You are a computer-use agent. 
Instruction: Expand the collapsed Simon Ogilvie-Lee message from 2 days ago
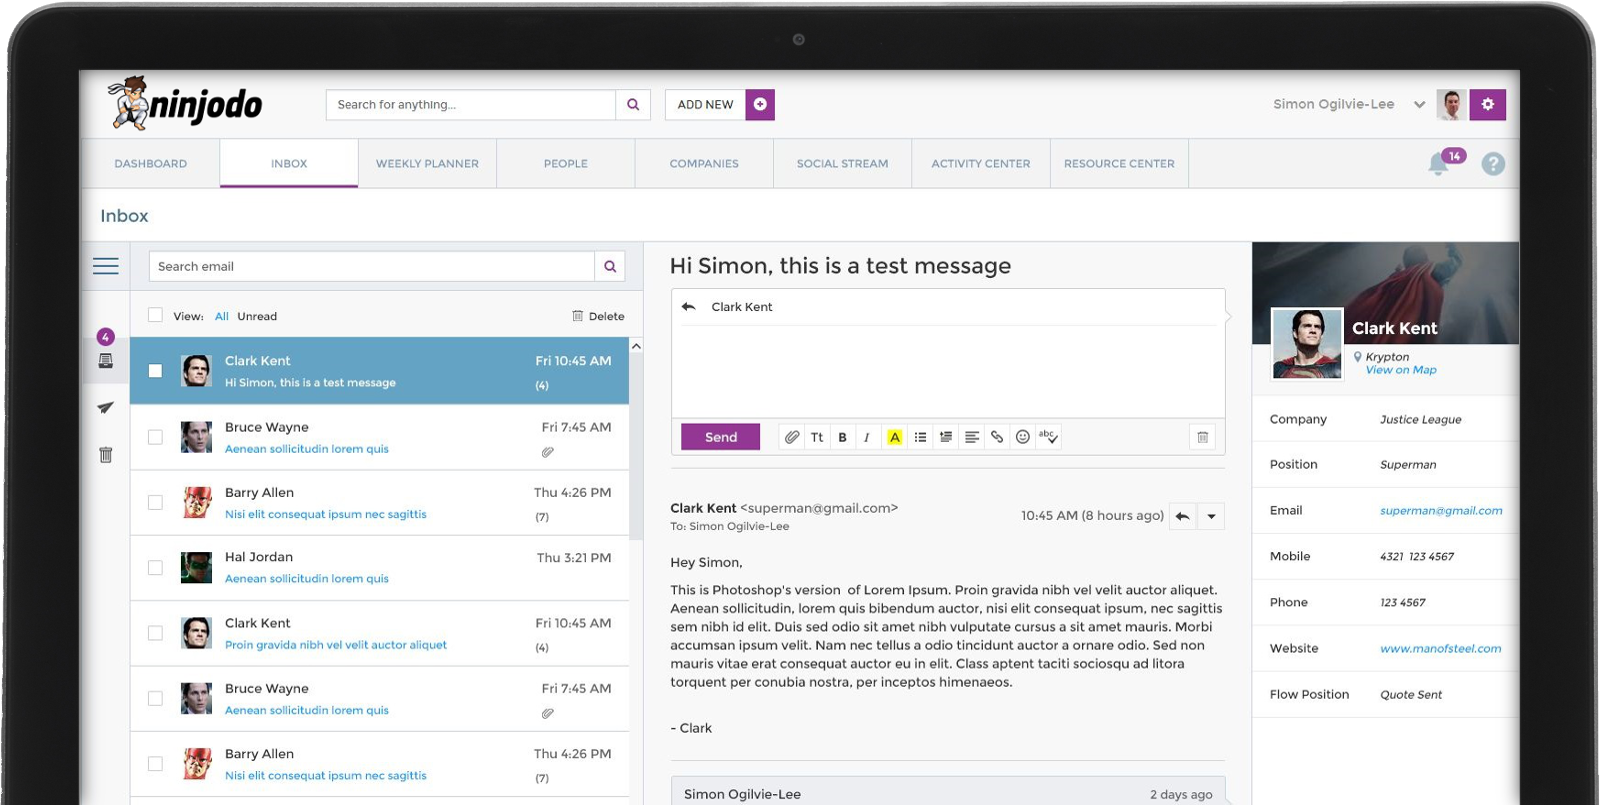[948, 792]
